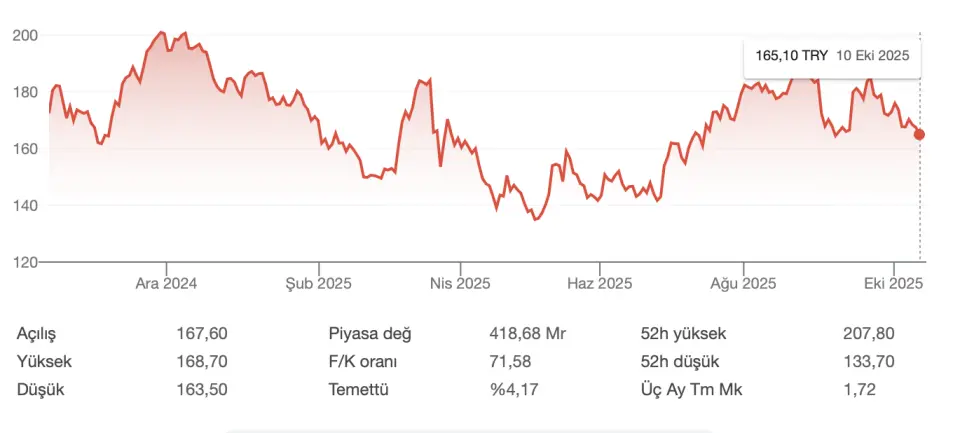Click the Ağu 2025 axis label
The width and height of the screenshot is (960, 433).
click(x=743, y=283)
